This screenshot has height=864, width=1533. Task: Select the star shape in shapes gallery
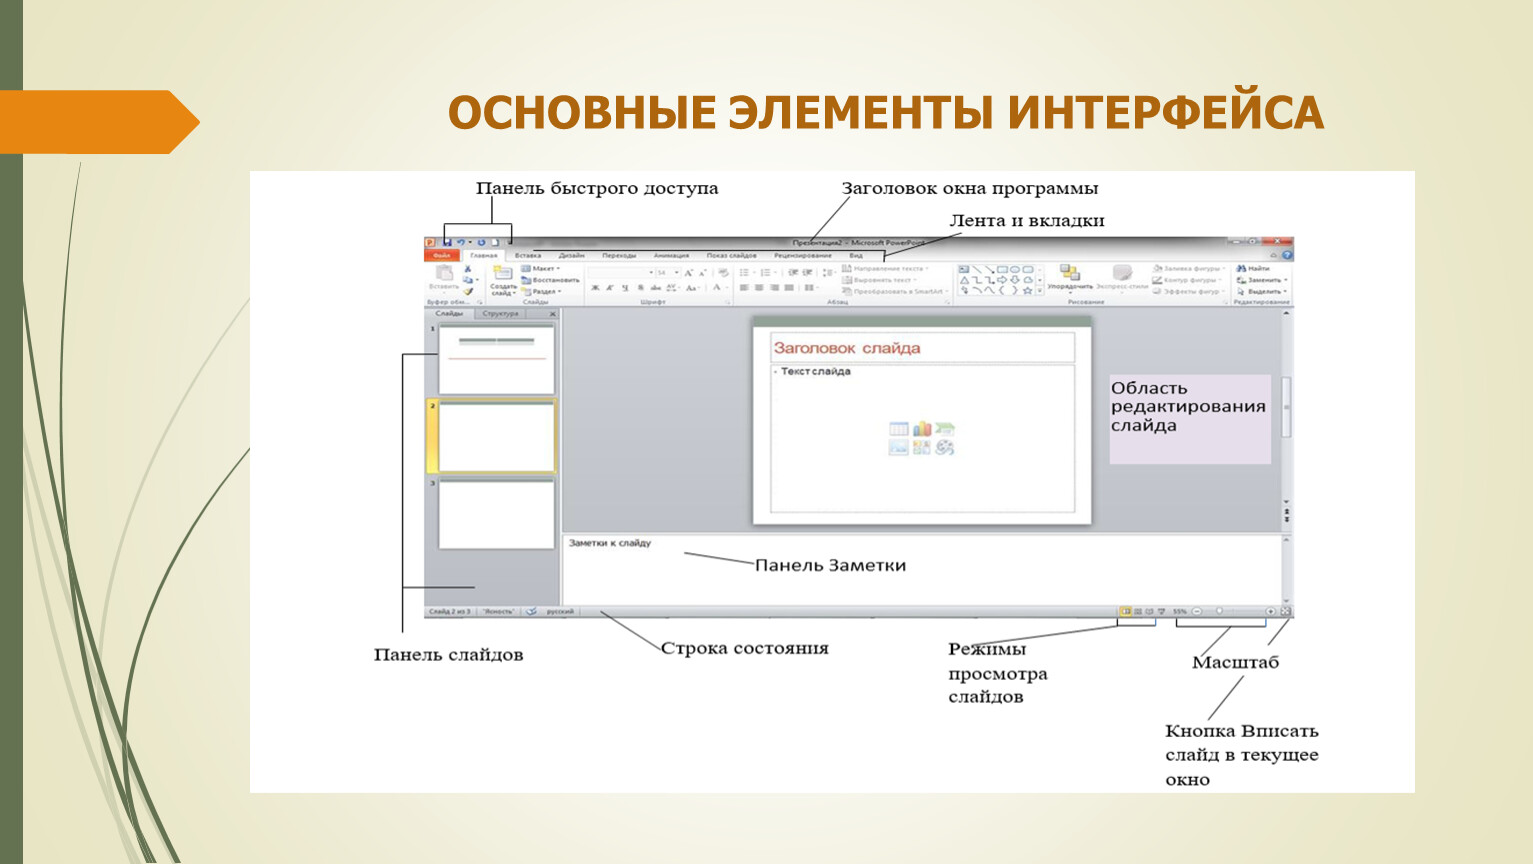click(x=1027, y=291)
